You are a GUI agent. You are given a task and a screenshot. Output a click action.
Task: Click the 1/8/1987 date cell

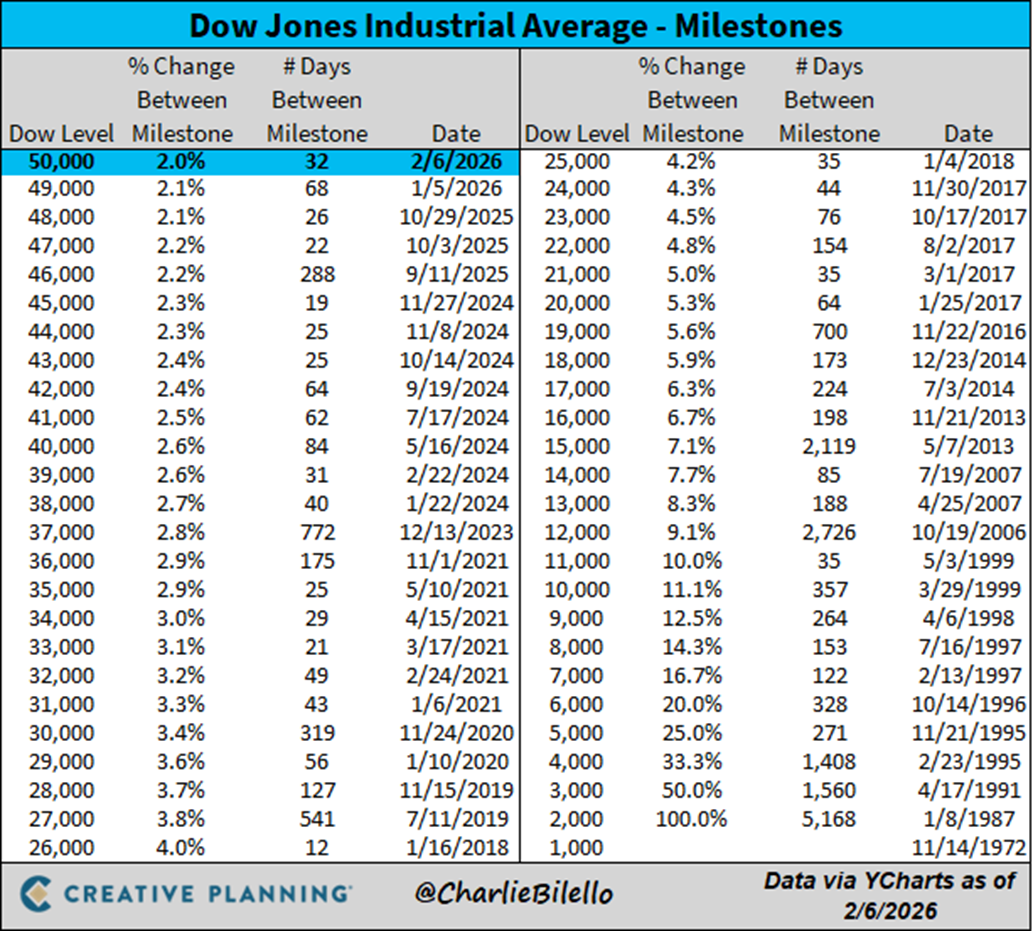pyautogui.click(x=983, y=819)
